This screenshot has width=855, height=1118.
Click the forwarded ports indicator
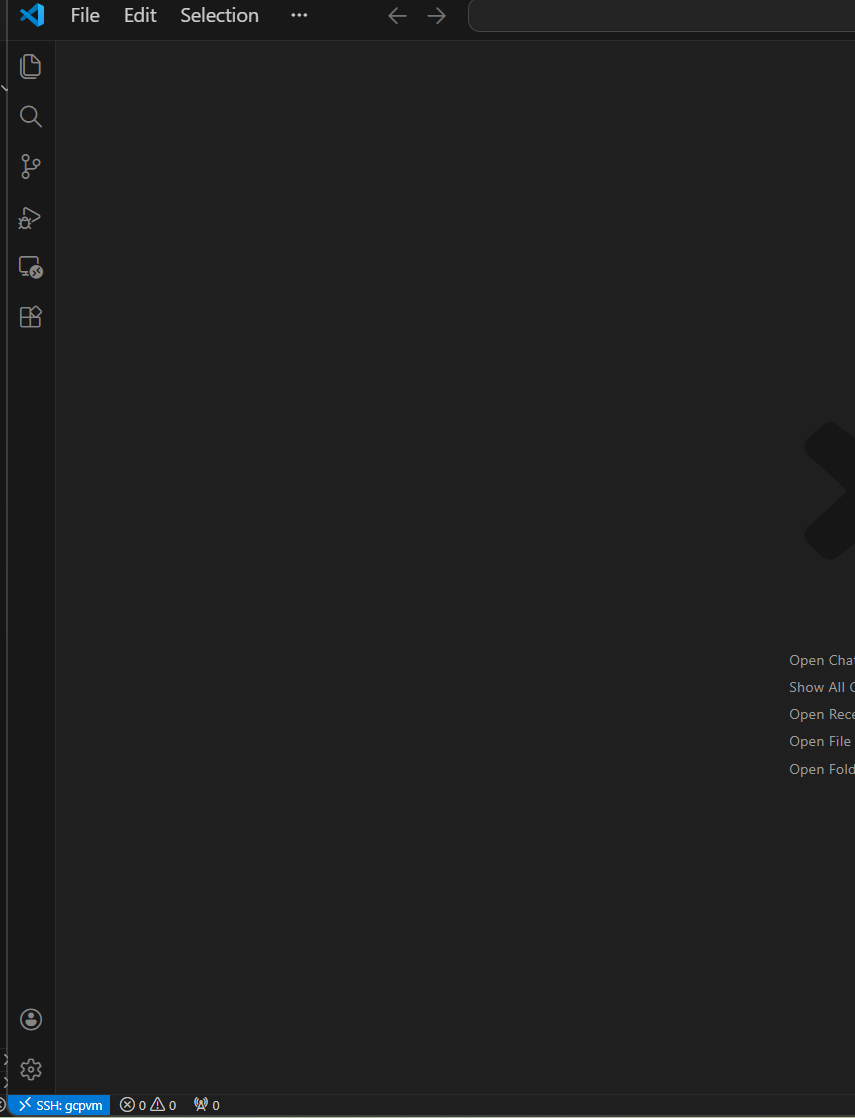[x=206, y=1105]
